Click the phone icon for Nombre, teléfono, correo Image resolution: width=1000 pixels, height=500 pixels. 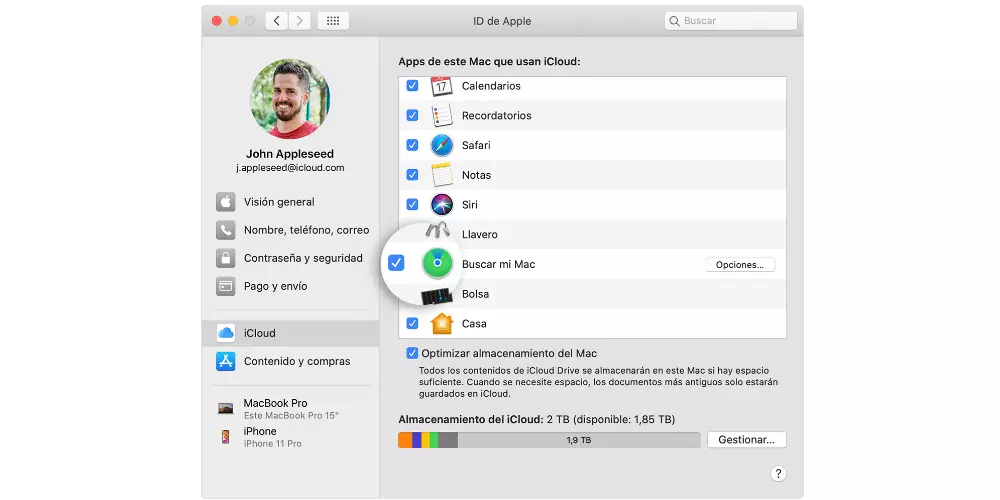click(x=225, y=230)
